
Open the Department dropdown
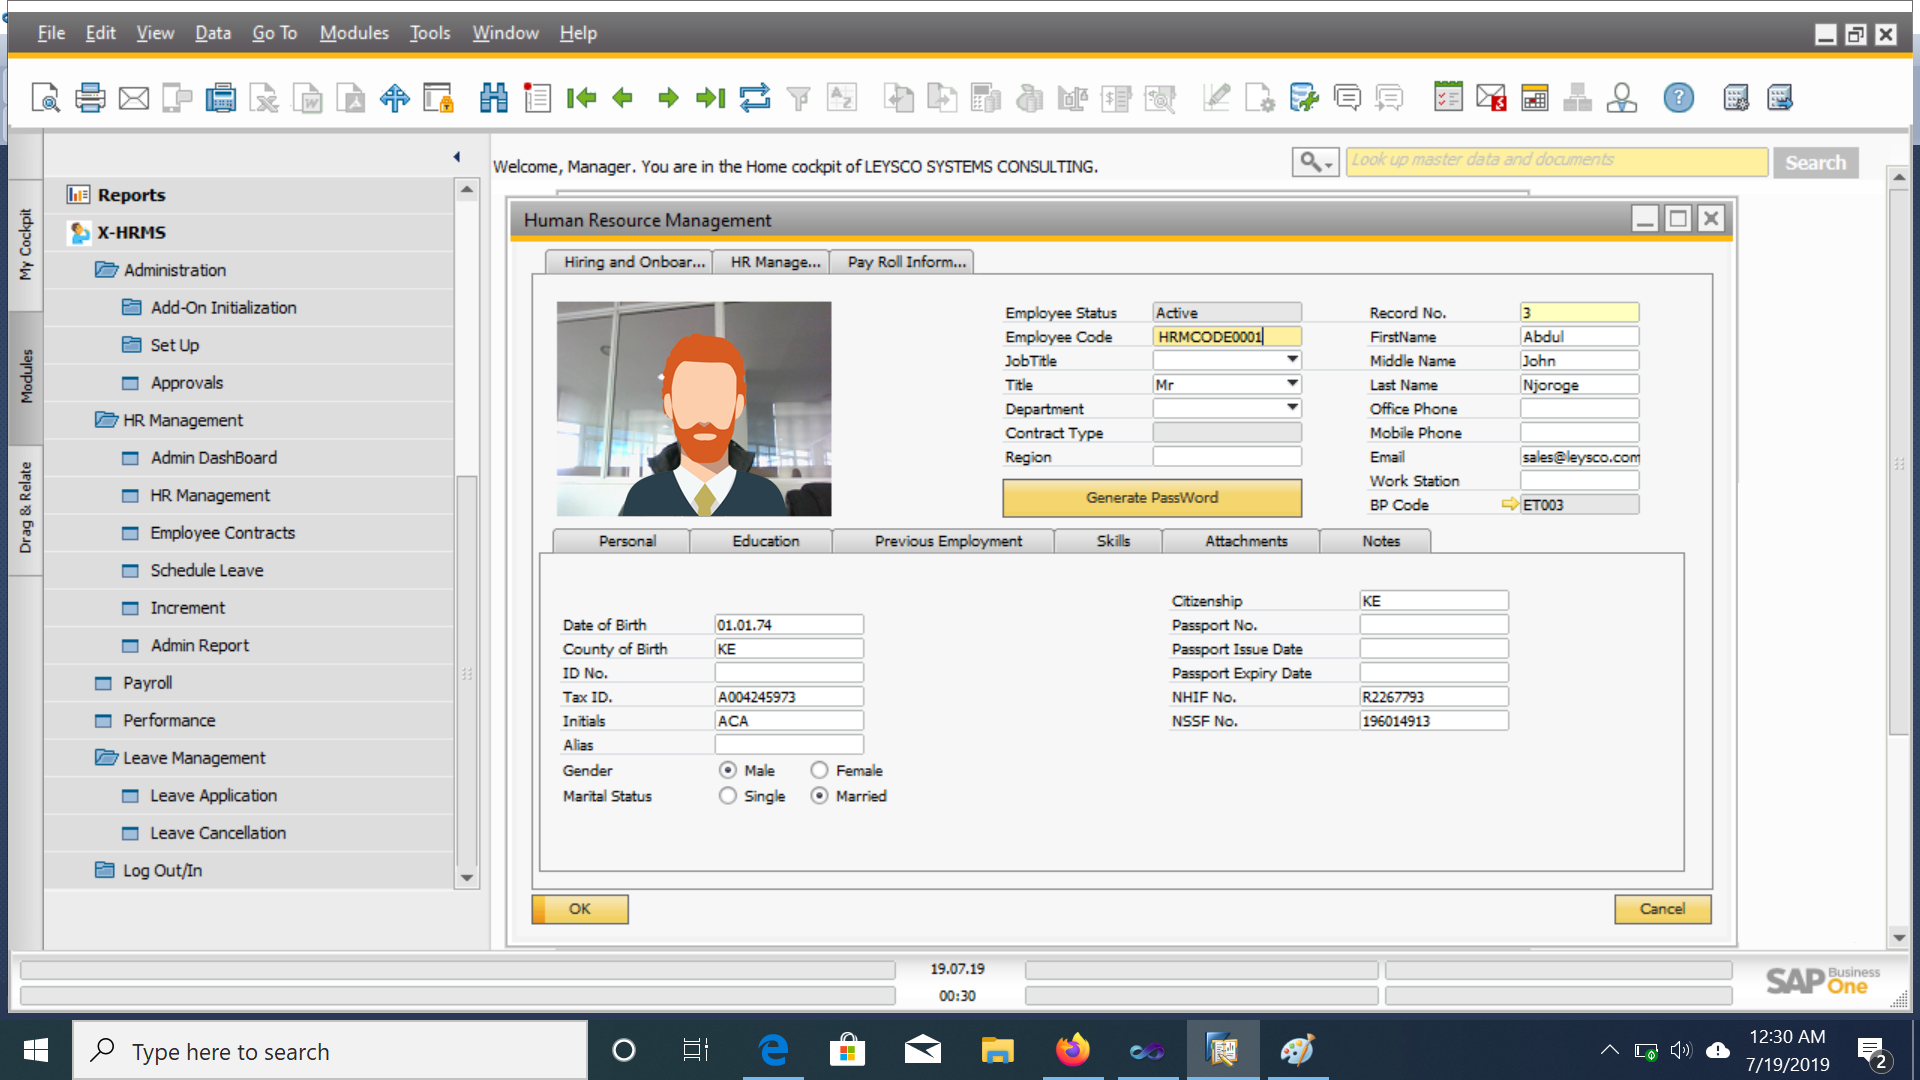pos(1292,408)
